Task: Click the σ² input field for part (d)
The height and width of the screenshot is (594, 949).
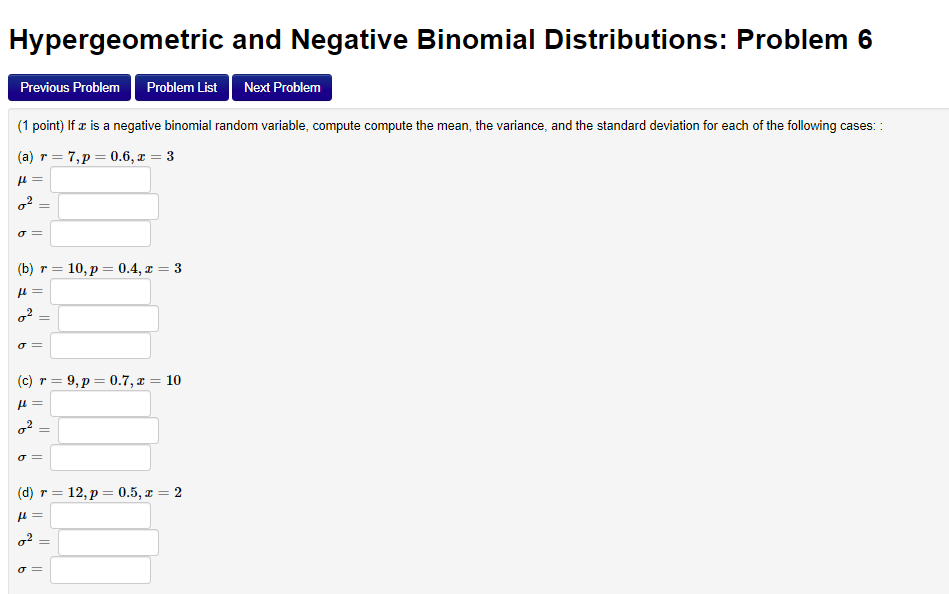Action: [x=107, y=542]
